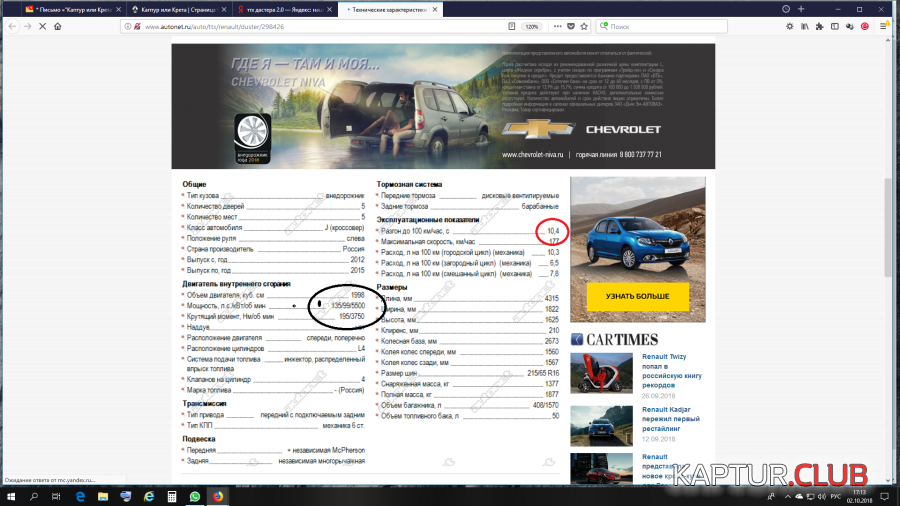Click the search field Поиск

tap(661, 26)
